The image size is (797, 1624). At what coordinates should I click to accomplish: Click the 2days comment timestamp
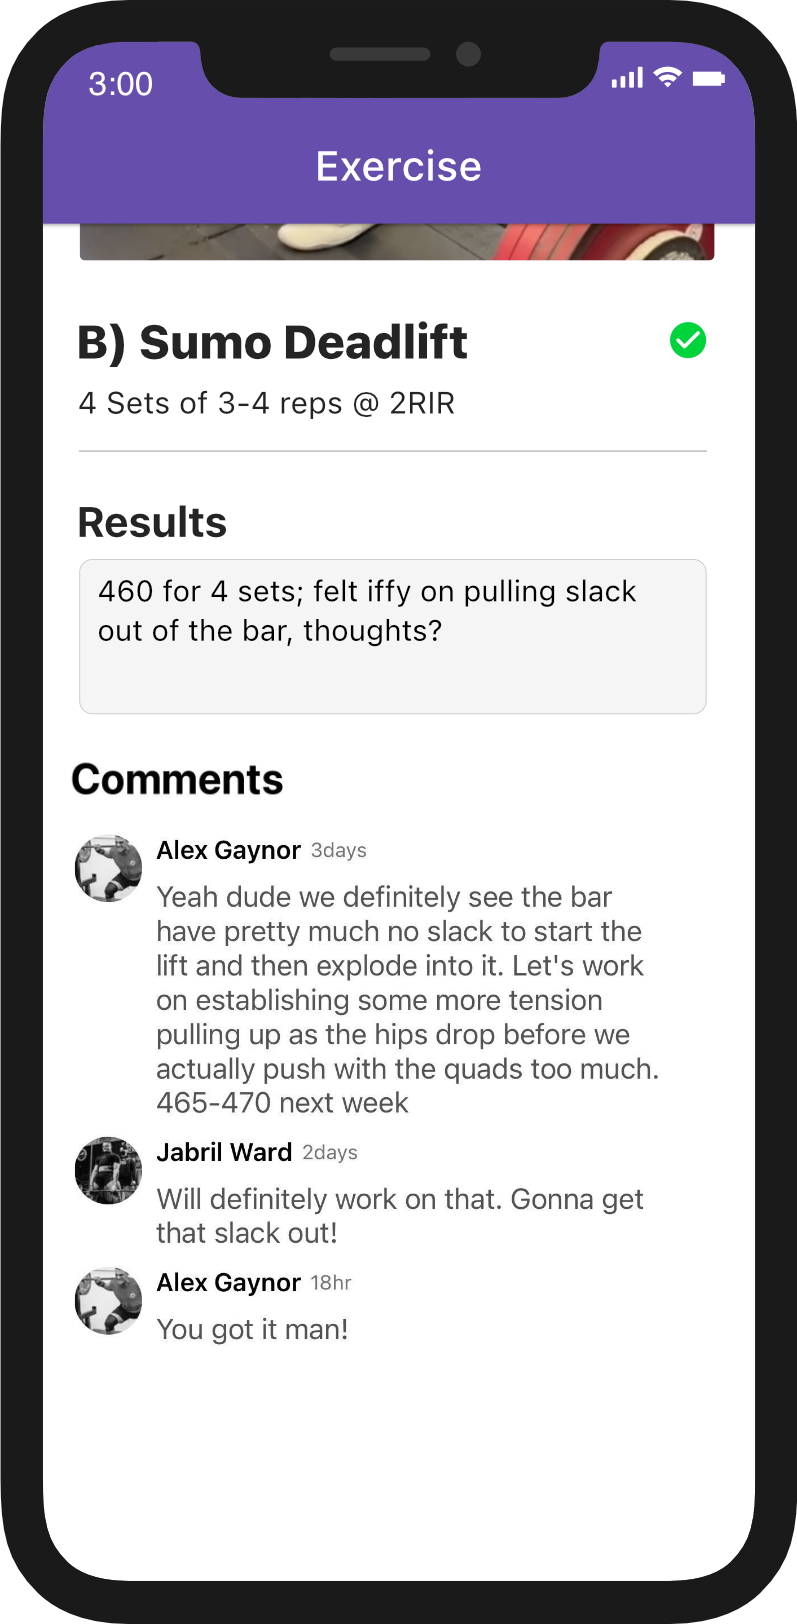pyautogui.click(x=330, y=1152)
